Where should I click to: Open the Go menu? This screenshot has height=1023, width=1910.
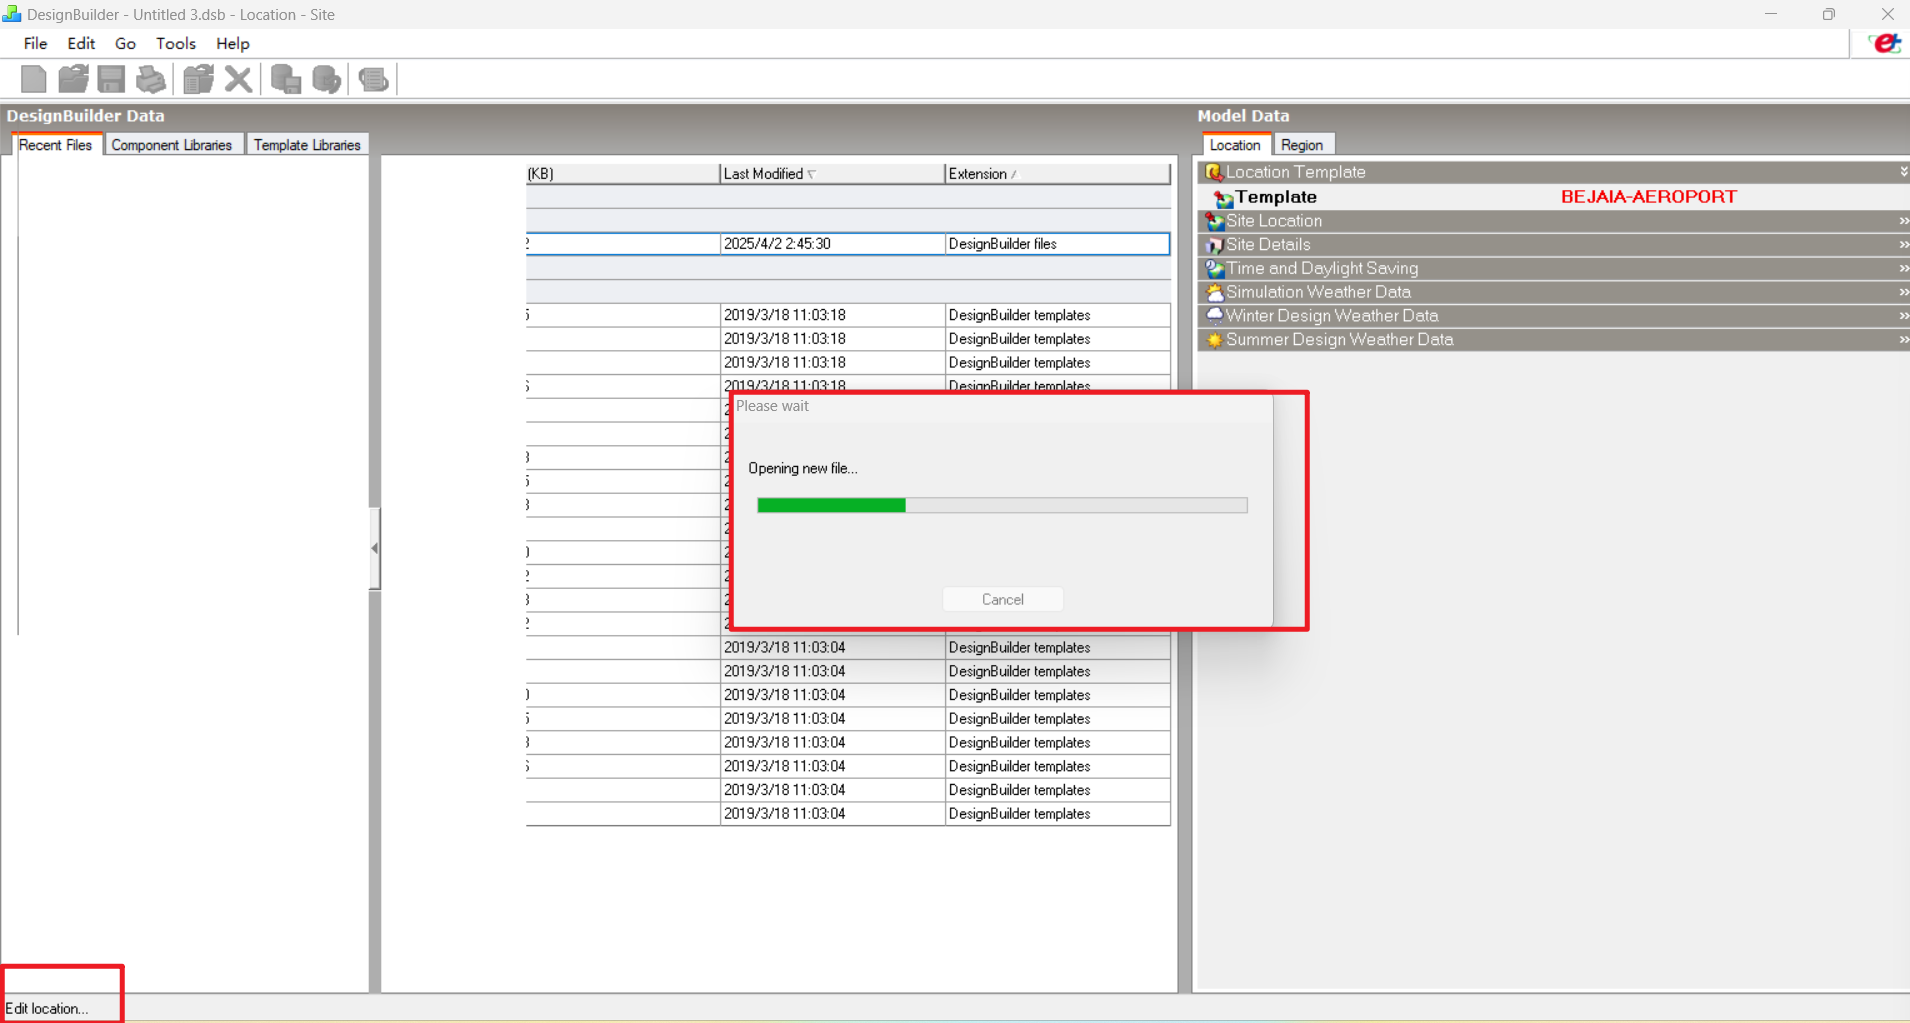125,43
